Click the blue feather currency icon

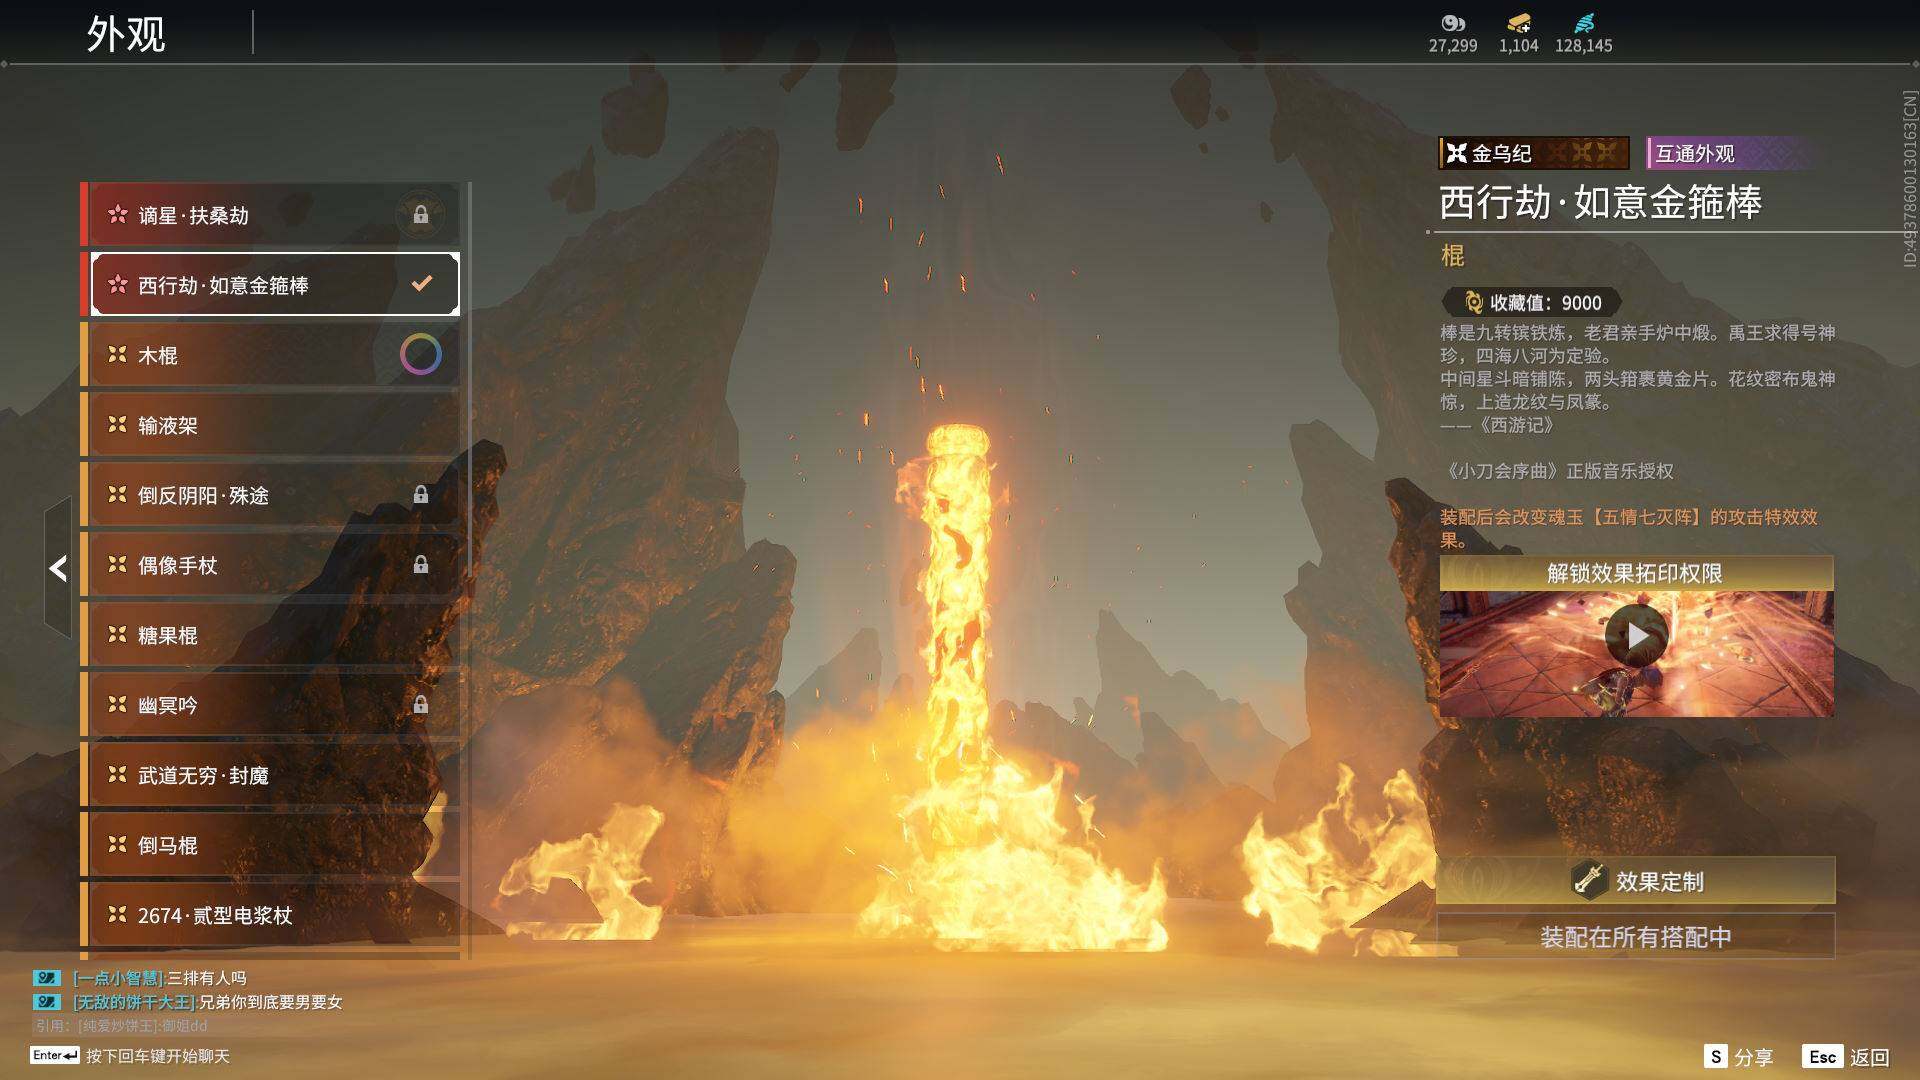click(1583, 23)
